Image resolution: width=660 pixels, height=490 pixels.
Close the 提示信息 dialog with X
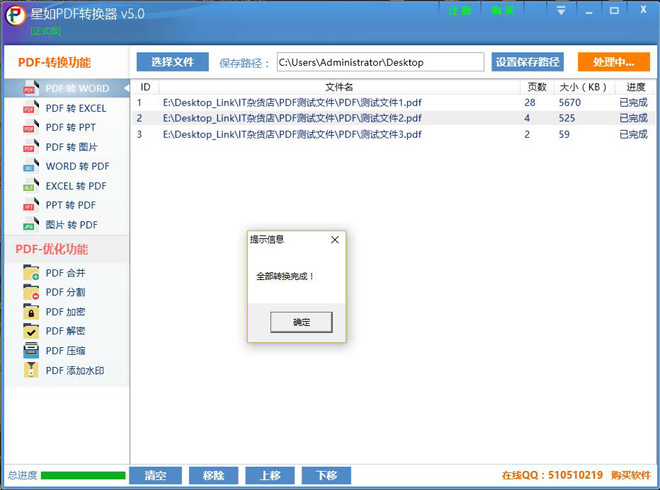[335, 240]
